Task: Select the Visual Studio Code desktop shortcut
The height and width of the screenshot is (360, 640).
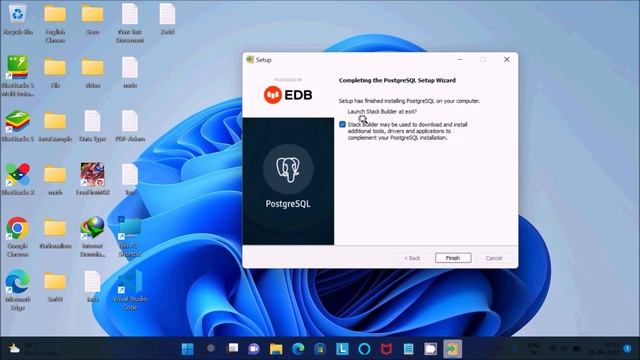Action: tap(130, 290)
